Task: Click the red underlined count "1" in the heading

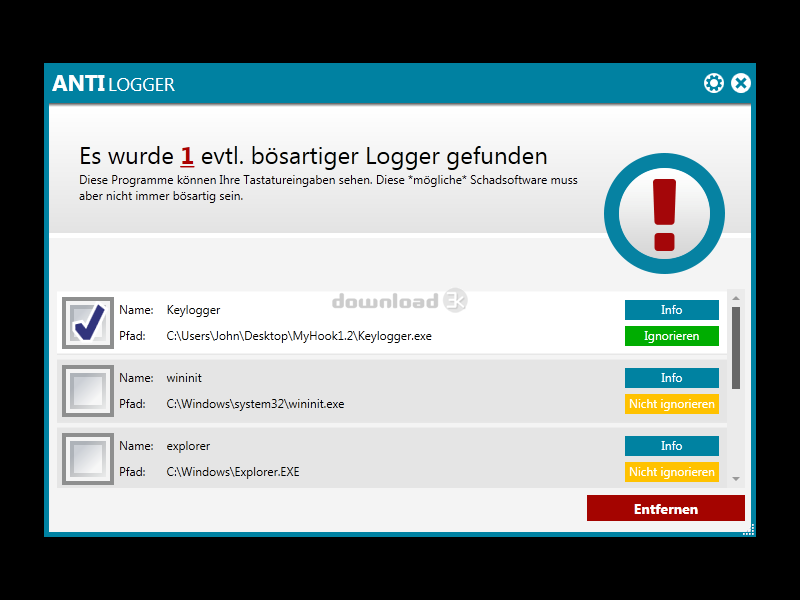Action: click(187, 157)
